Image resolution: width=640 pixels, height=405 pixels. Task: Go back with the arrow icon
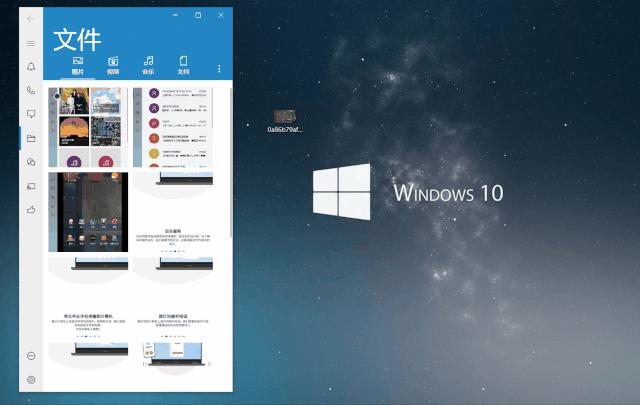click(31, 19)
